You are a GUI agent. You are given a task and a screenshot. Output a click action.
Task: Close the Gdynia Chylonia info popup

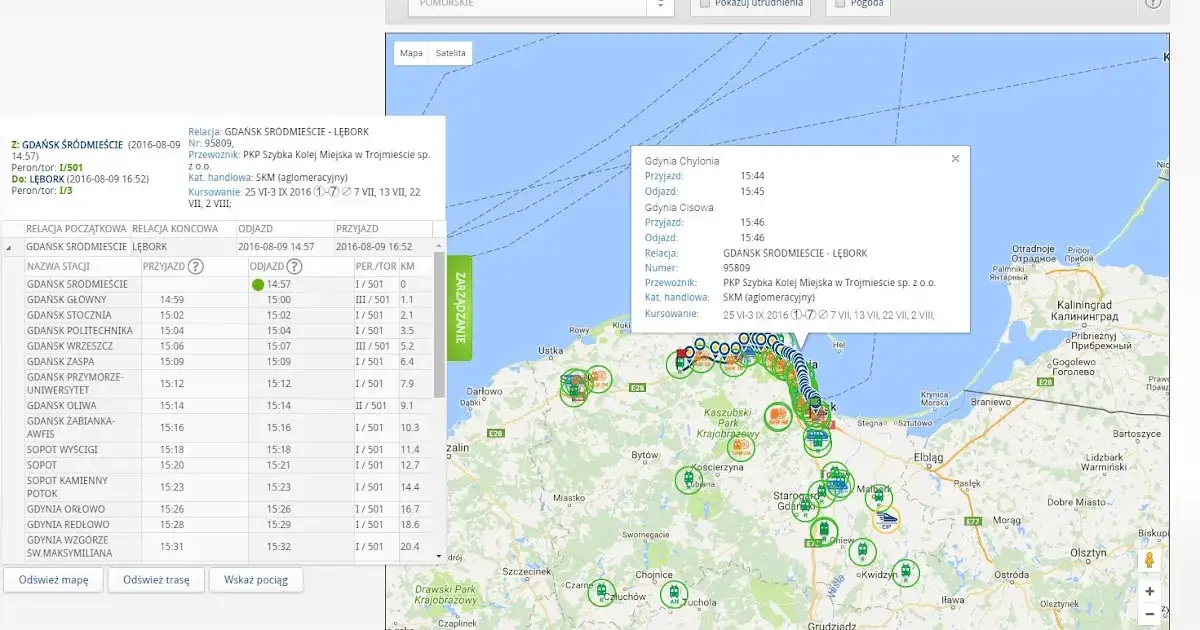point(955,158)
